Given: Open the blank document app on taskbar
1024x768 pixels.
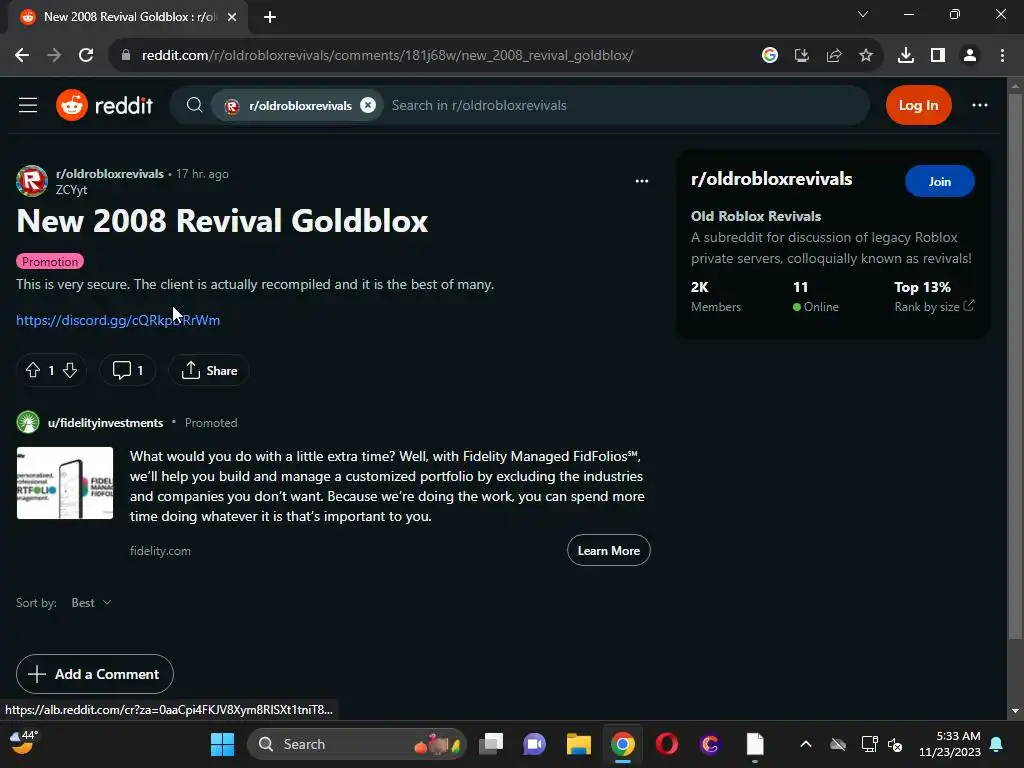Looking at the screenshot, I should click(x=755, y=744).
